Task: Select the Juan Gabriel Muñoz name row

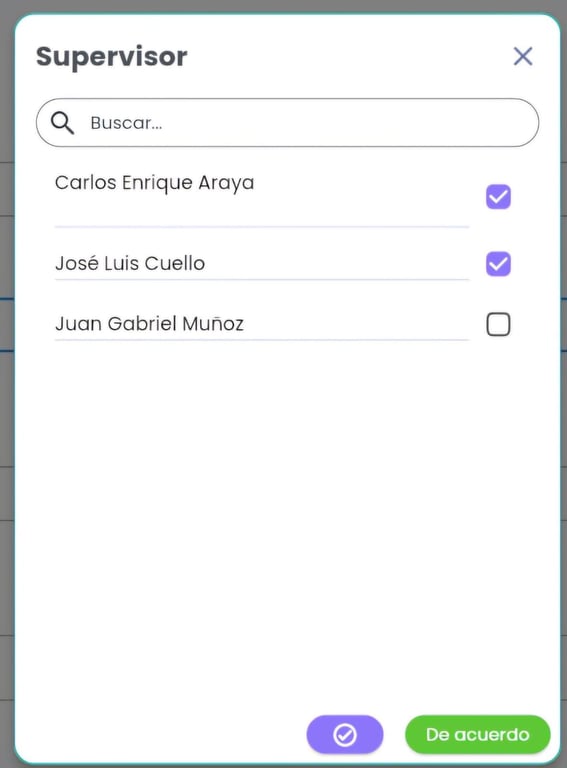Action: pos(262,324)
